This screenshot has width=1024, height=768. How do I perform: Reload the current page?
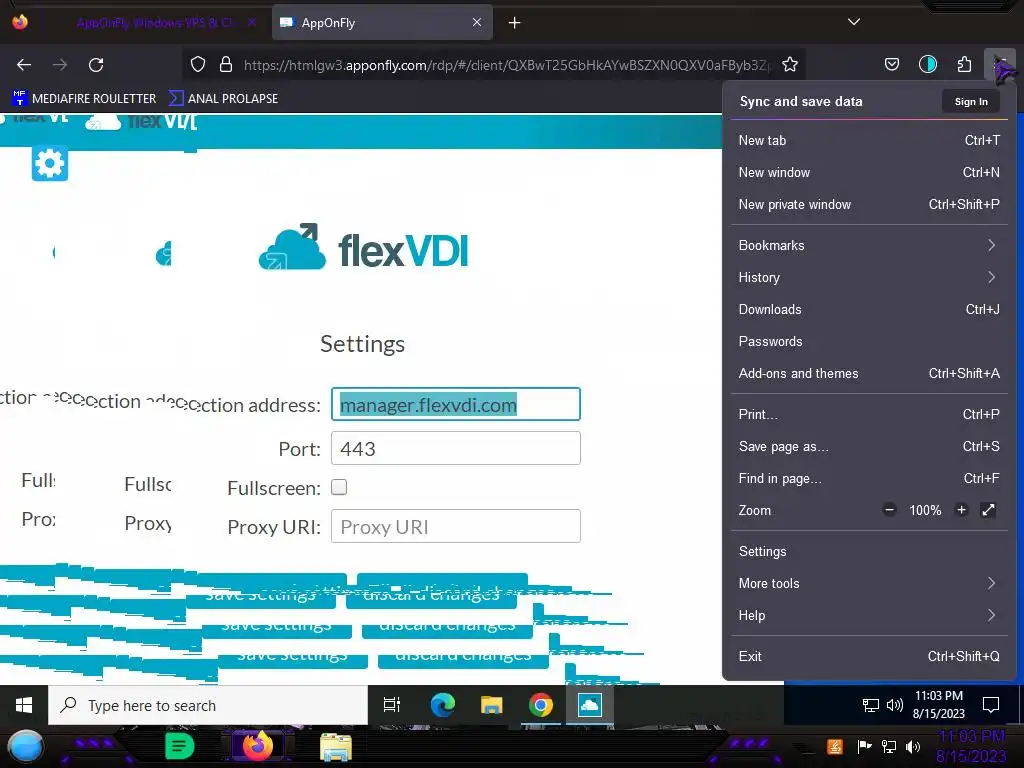pos(96,65)
